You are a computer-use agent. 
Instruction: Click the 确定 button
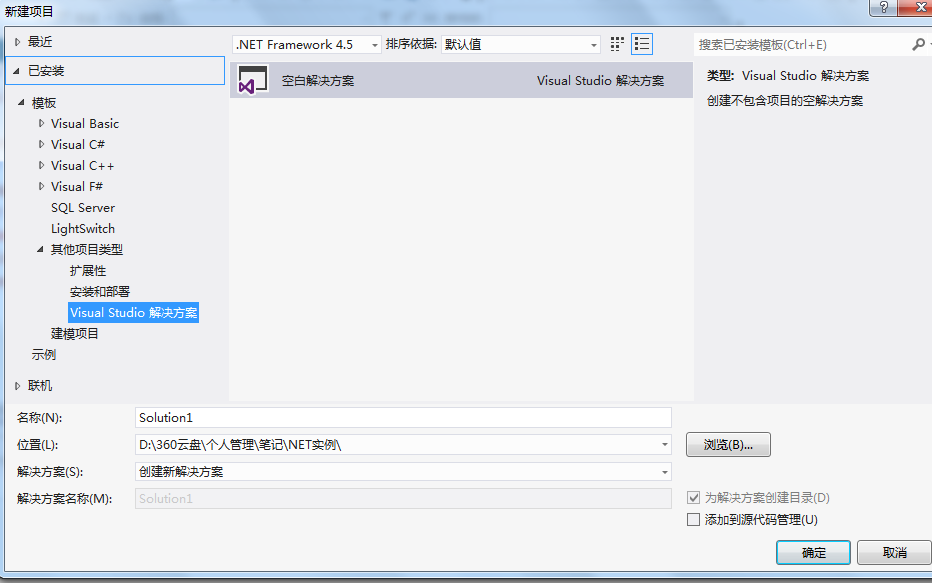click(x=813, y=553)
